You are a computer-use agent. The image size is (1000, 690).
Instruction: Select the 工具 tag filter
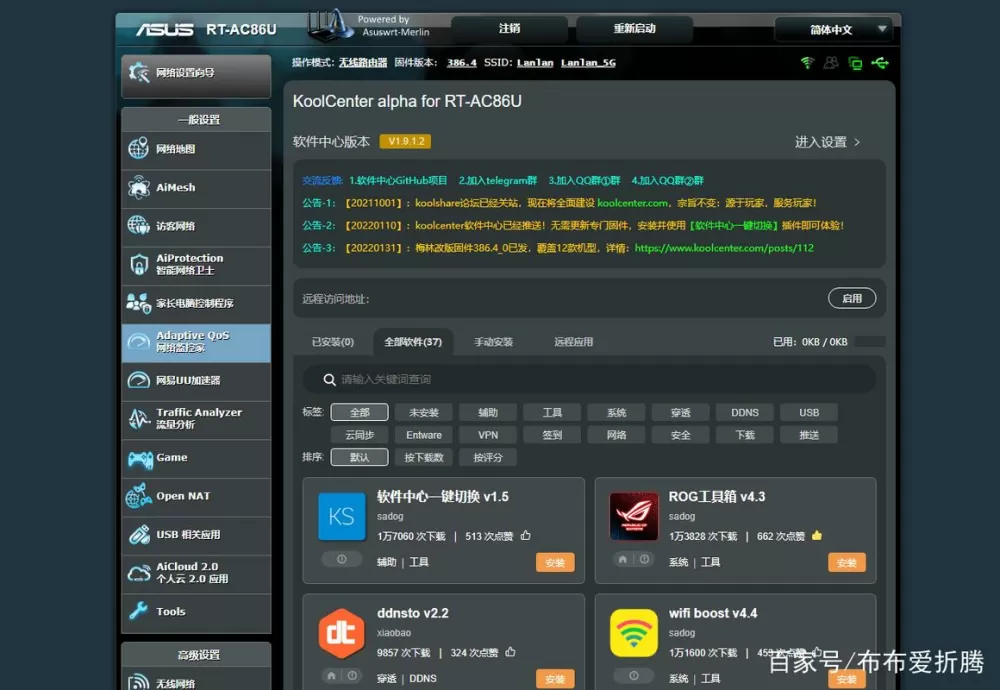[552, 413]
